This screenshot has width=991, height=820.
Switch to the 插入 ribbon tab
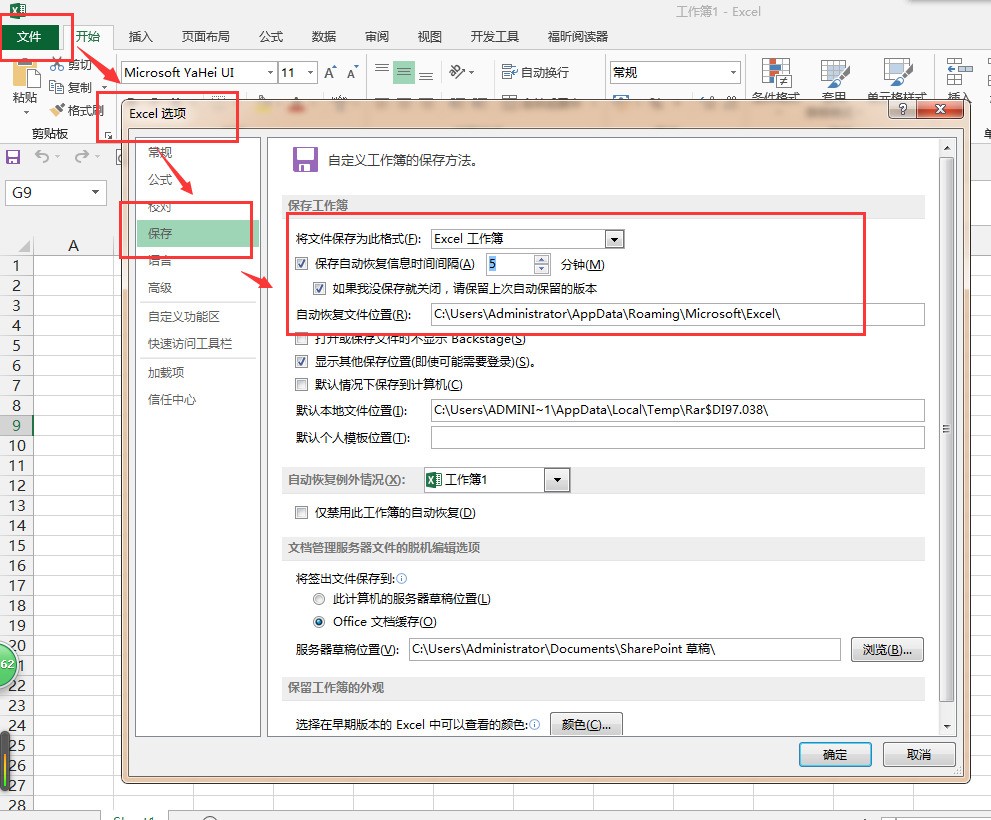click(140, 37)
